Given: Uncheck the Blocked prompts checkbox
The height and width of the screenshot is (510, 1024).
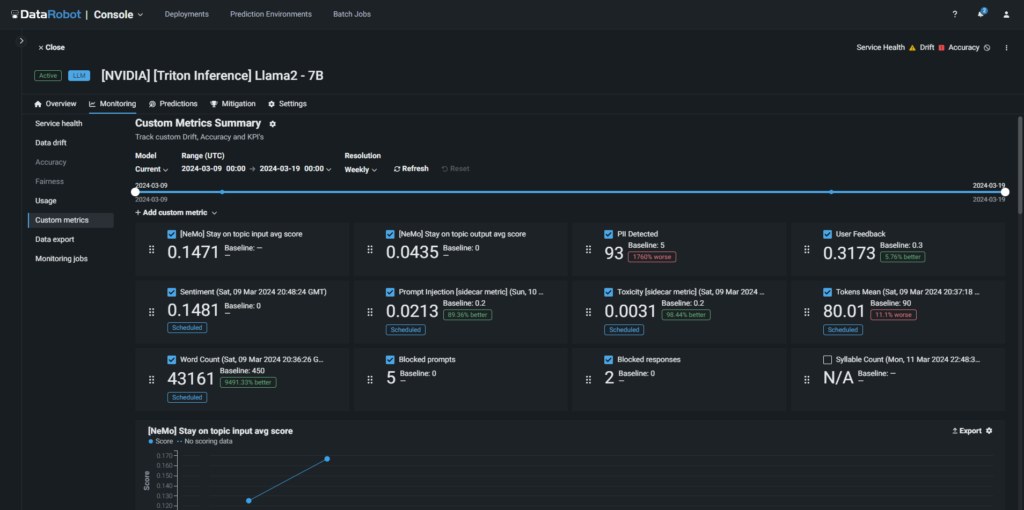Looking at the screenshot, I should point(390,359).
